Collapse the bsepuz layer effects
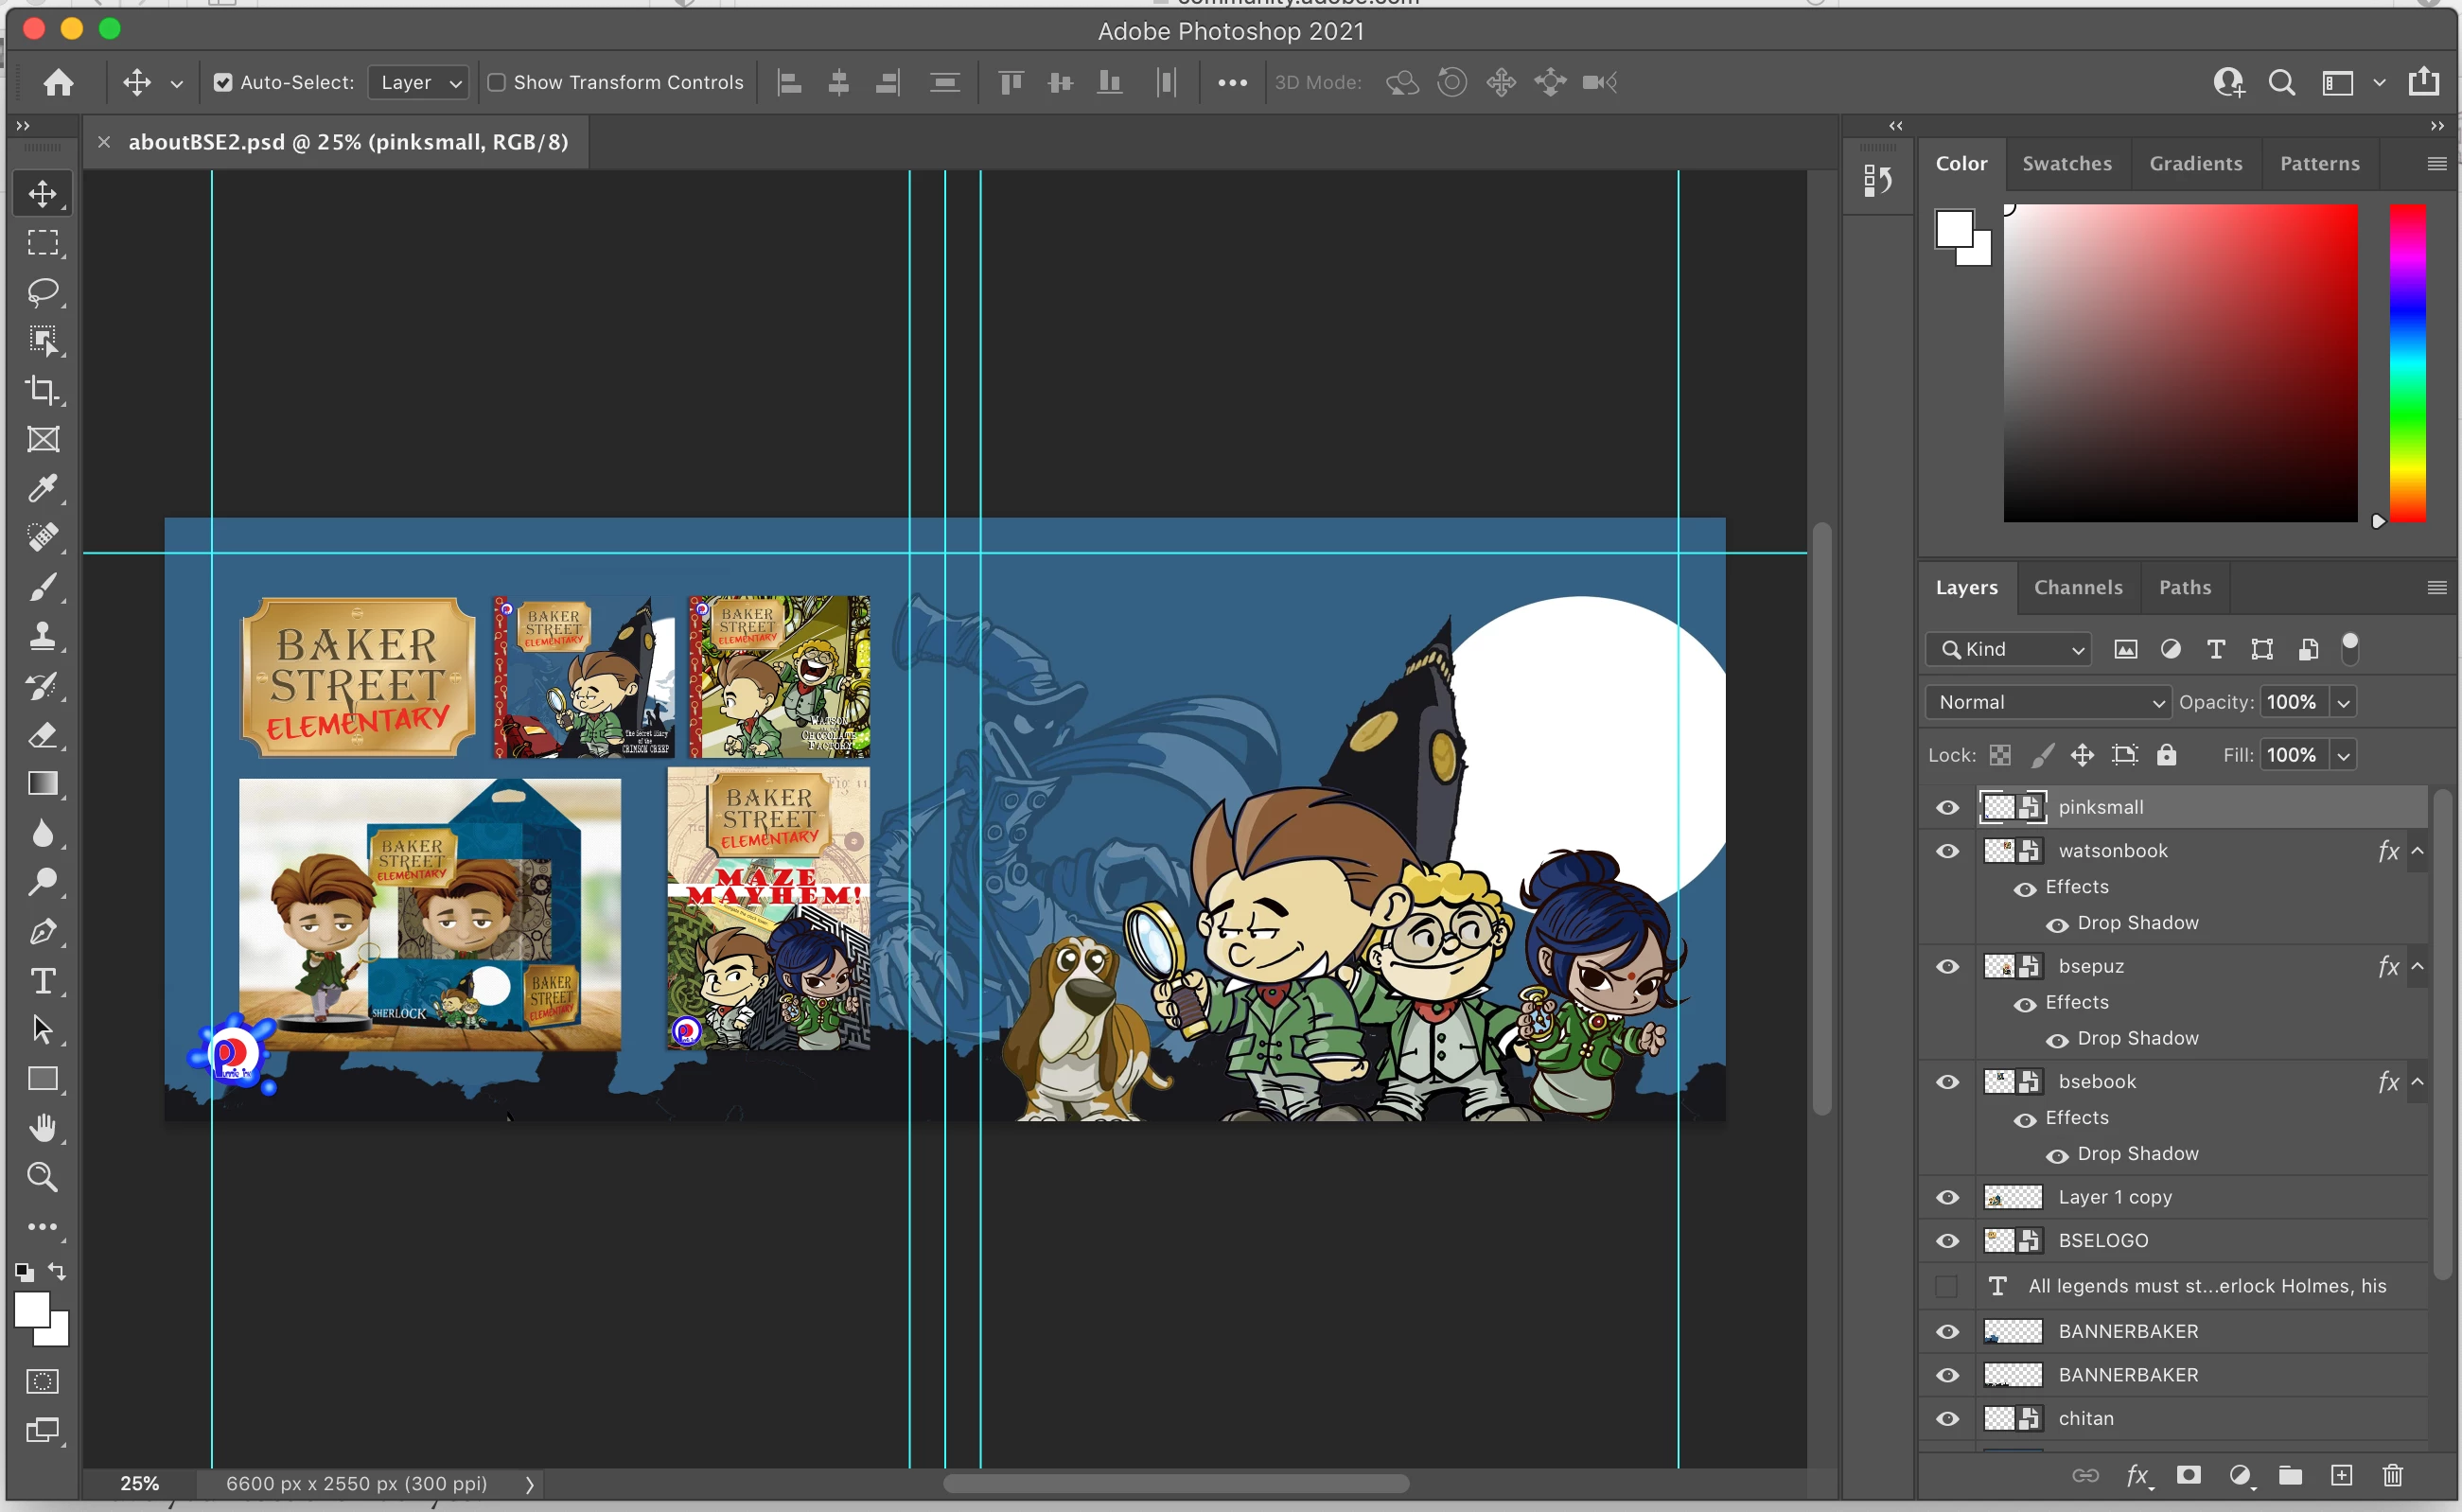 (2417, 966)
